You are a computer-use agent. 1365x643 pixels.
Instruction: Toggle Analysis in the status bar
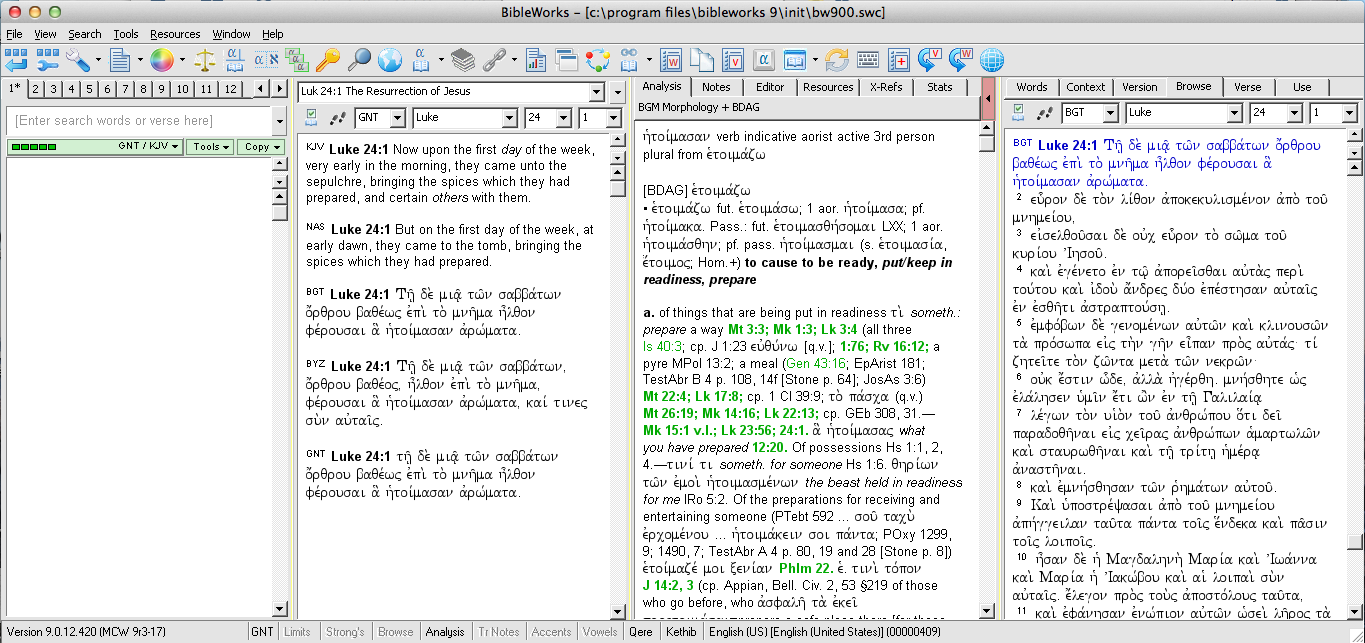(445, 632)
